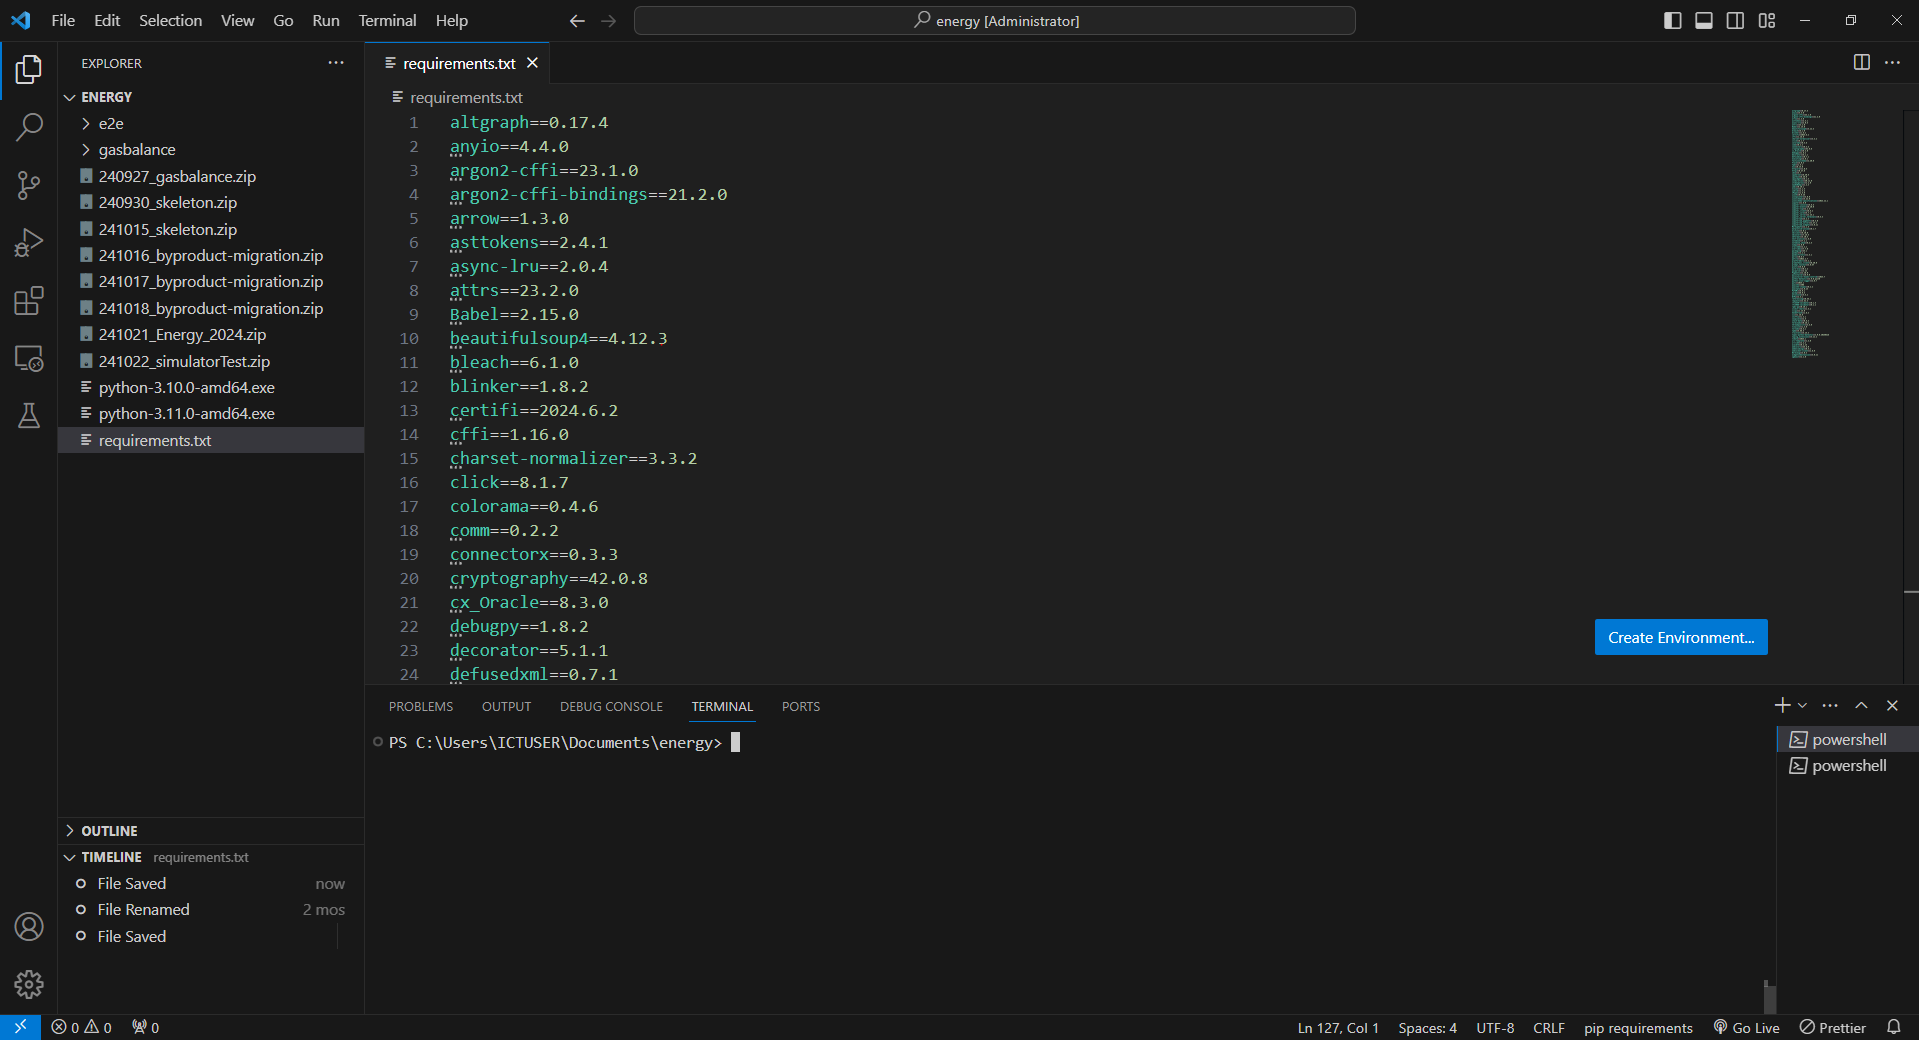Open Explorer views and more actions

point(336,62)
